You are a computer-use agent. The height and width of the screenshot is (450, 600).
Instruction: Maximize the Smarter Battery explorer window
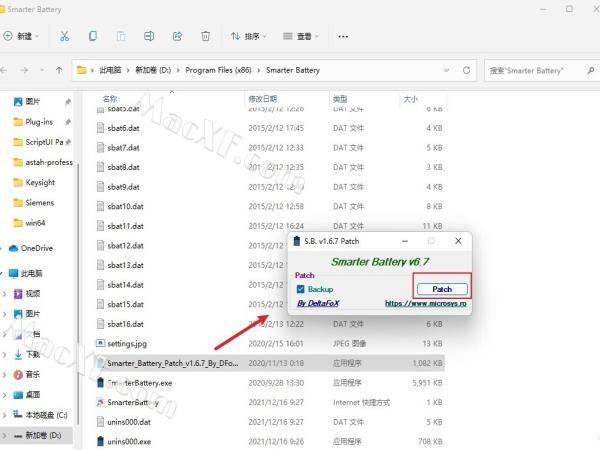click(569, 9)
